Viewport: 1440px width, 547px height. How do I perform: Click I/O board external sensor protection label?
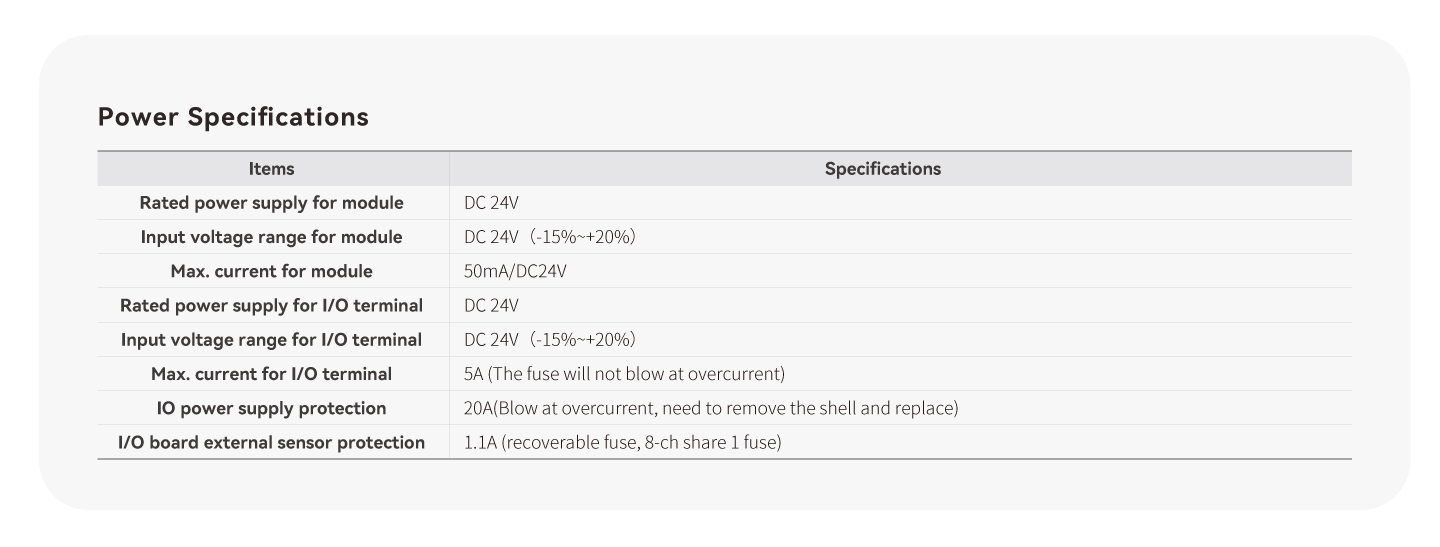pyautogui.click(x=272, y=442)
